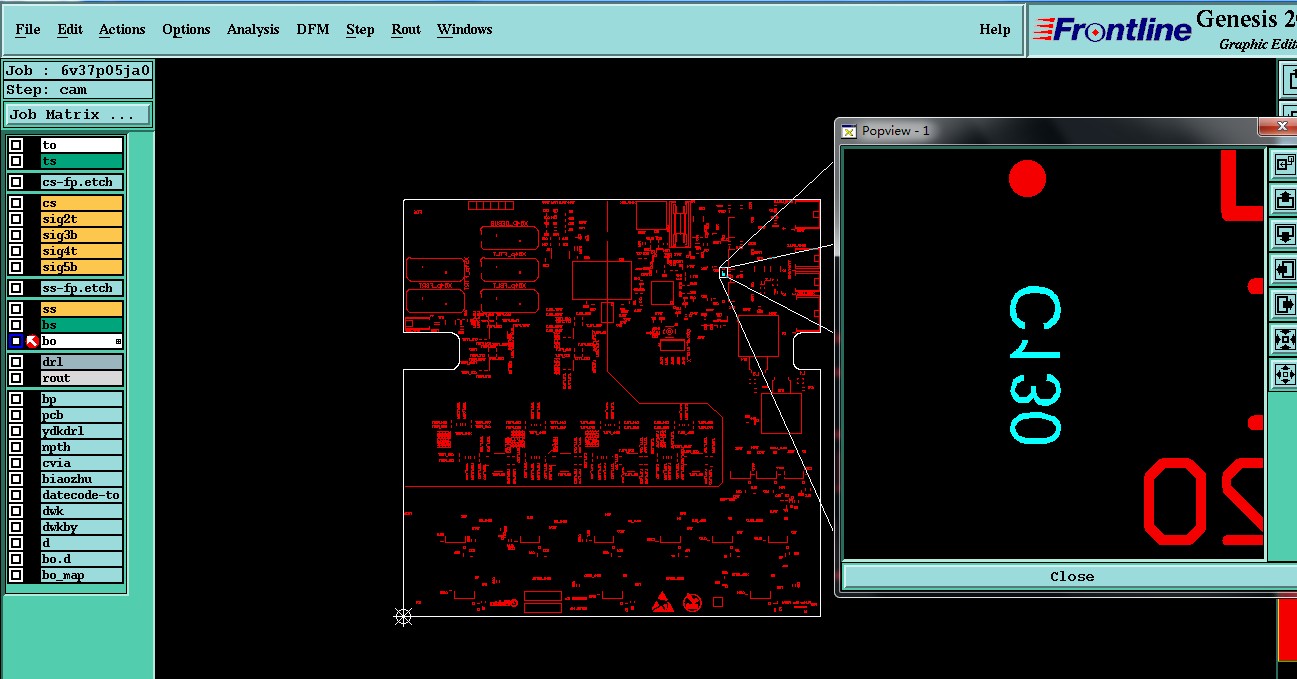Click the four-way pan icon in Popview
This screenshot has width=1297, height=679.
pos(1284,374)
